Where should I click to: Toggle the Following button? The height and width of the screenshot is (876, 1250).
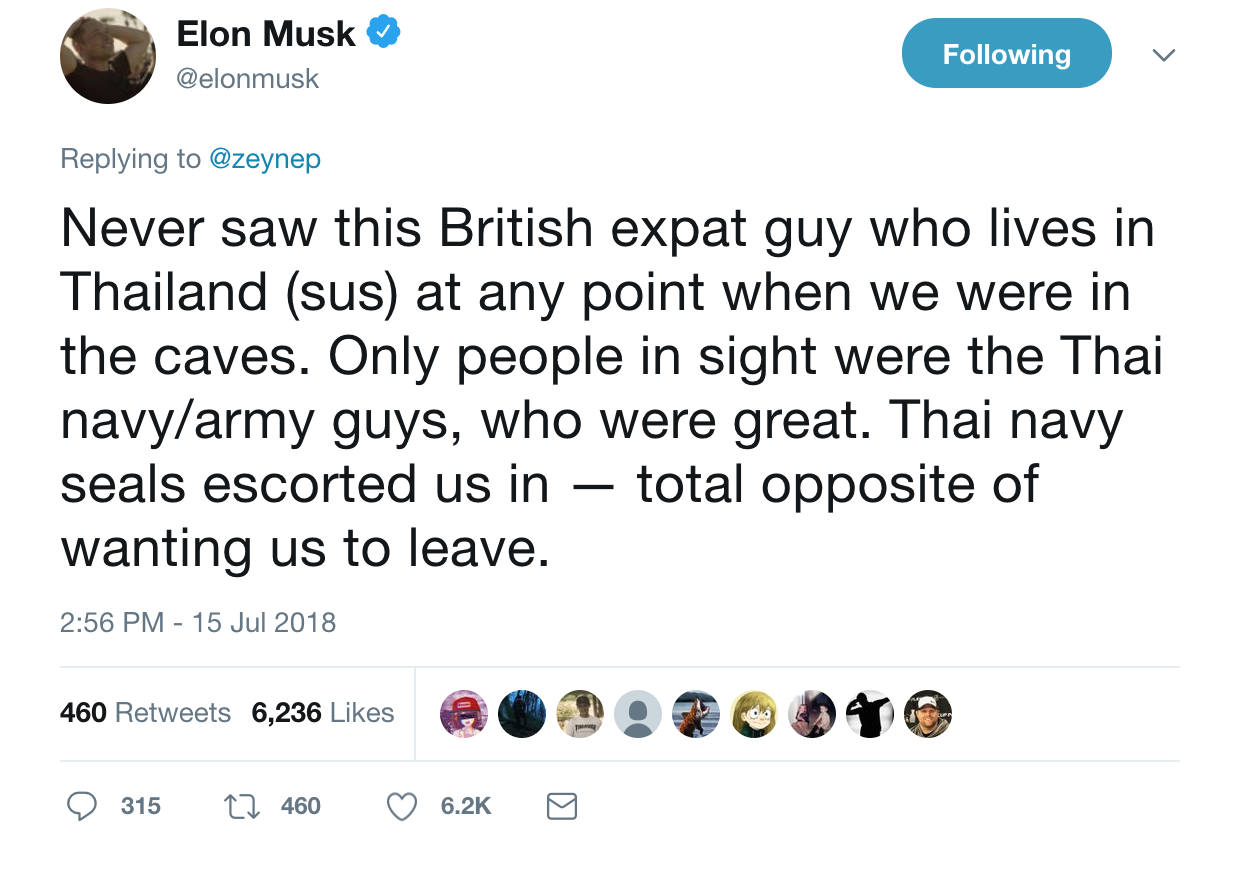coord(1006,54)
